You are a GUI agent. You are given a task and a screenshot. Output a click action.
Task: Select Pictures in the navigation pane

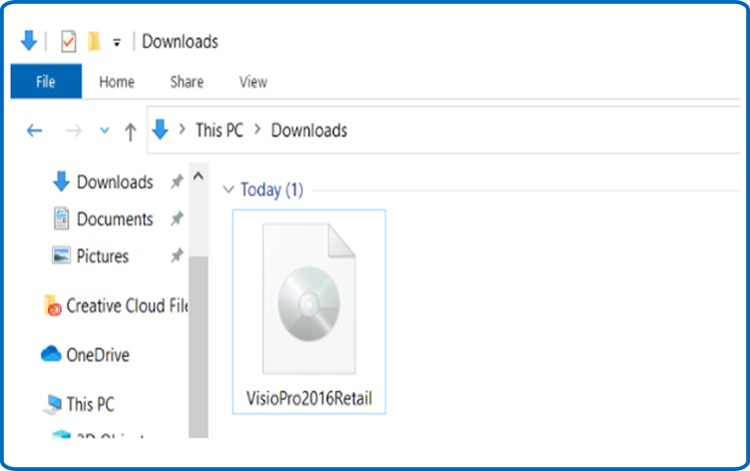102,256
